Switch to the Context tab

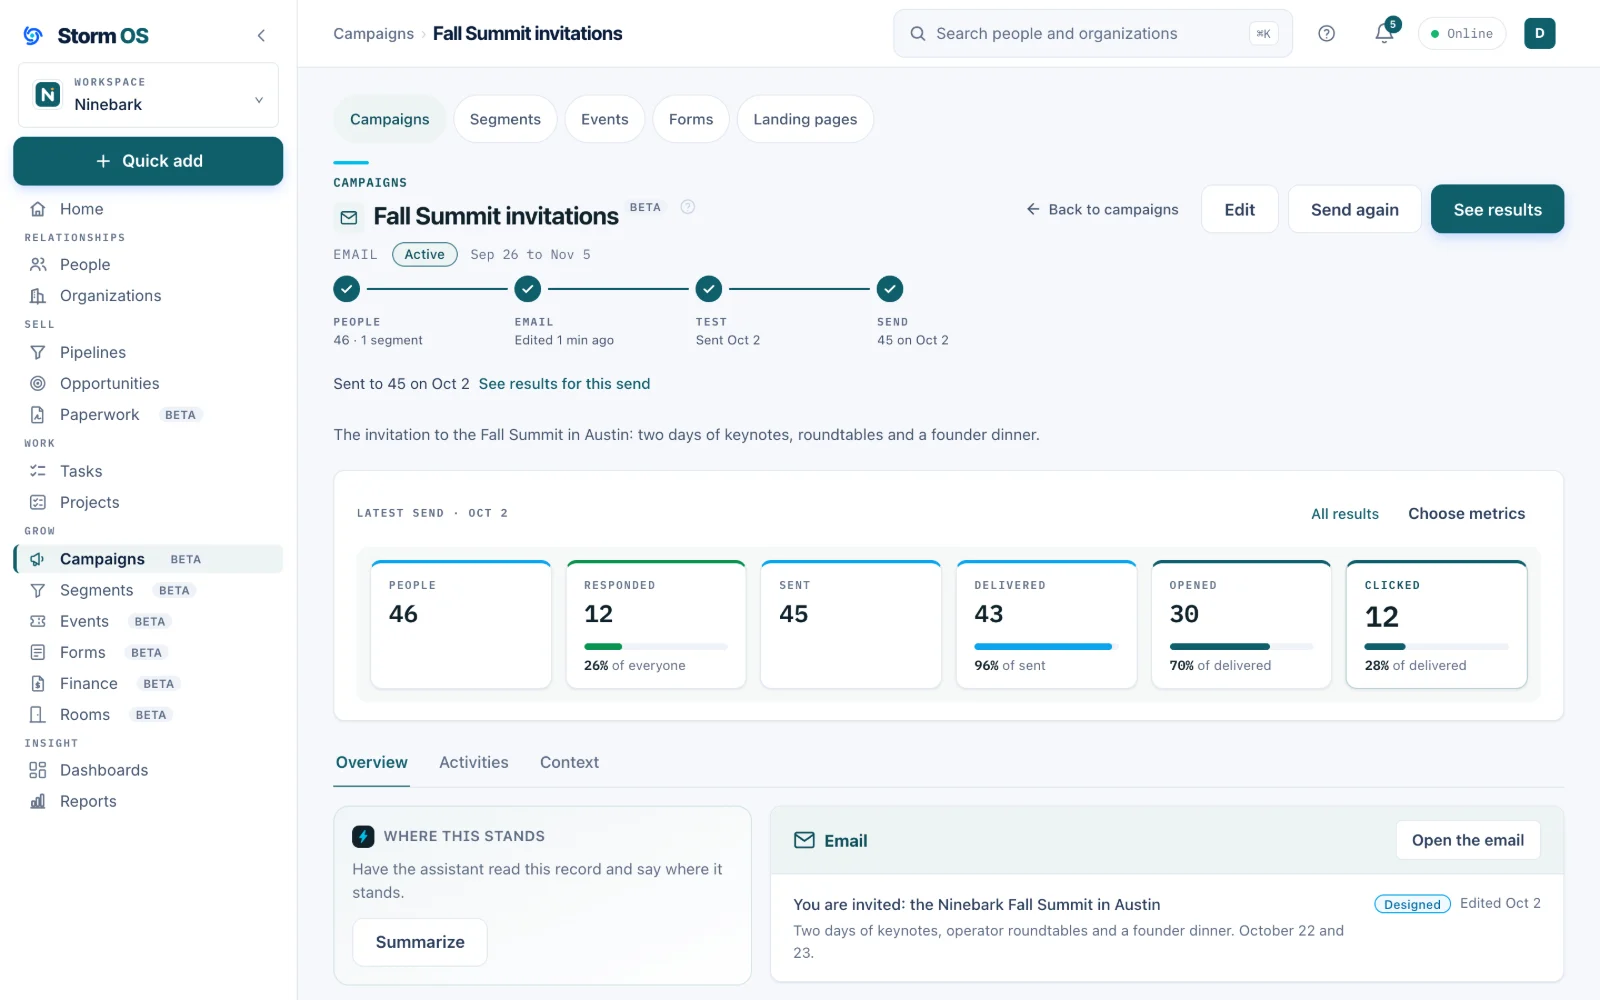pos(569,763)
